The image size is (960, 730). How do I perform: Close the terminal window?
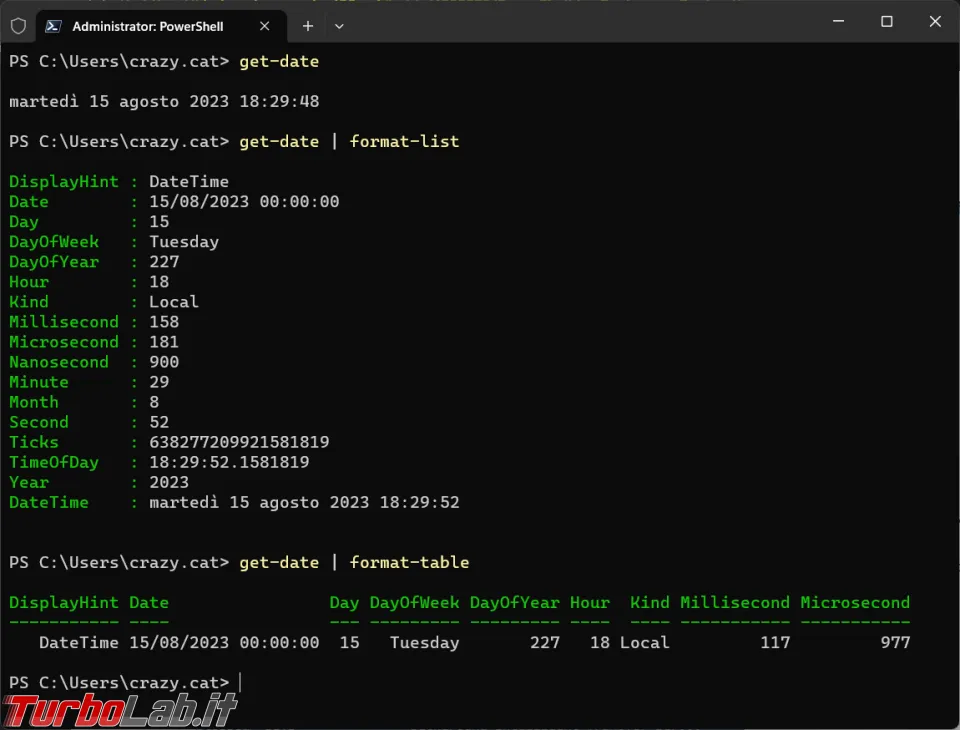(x=935, y=21)
